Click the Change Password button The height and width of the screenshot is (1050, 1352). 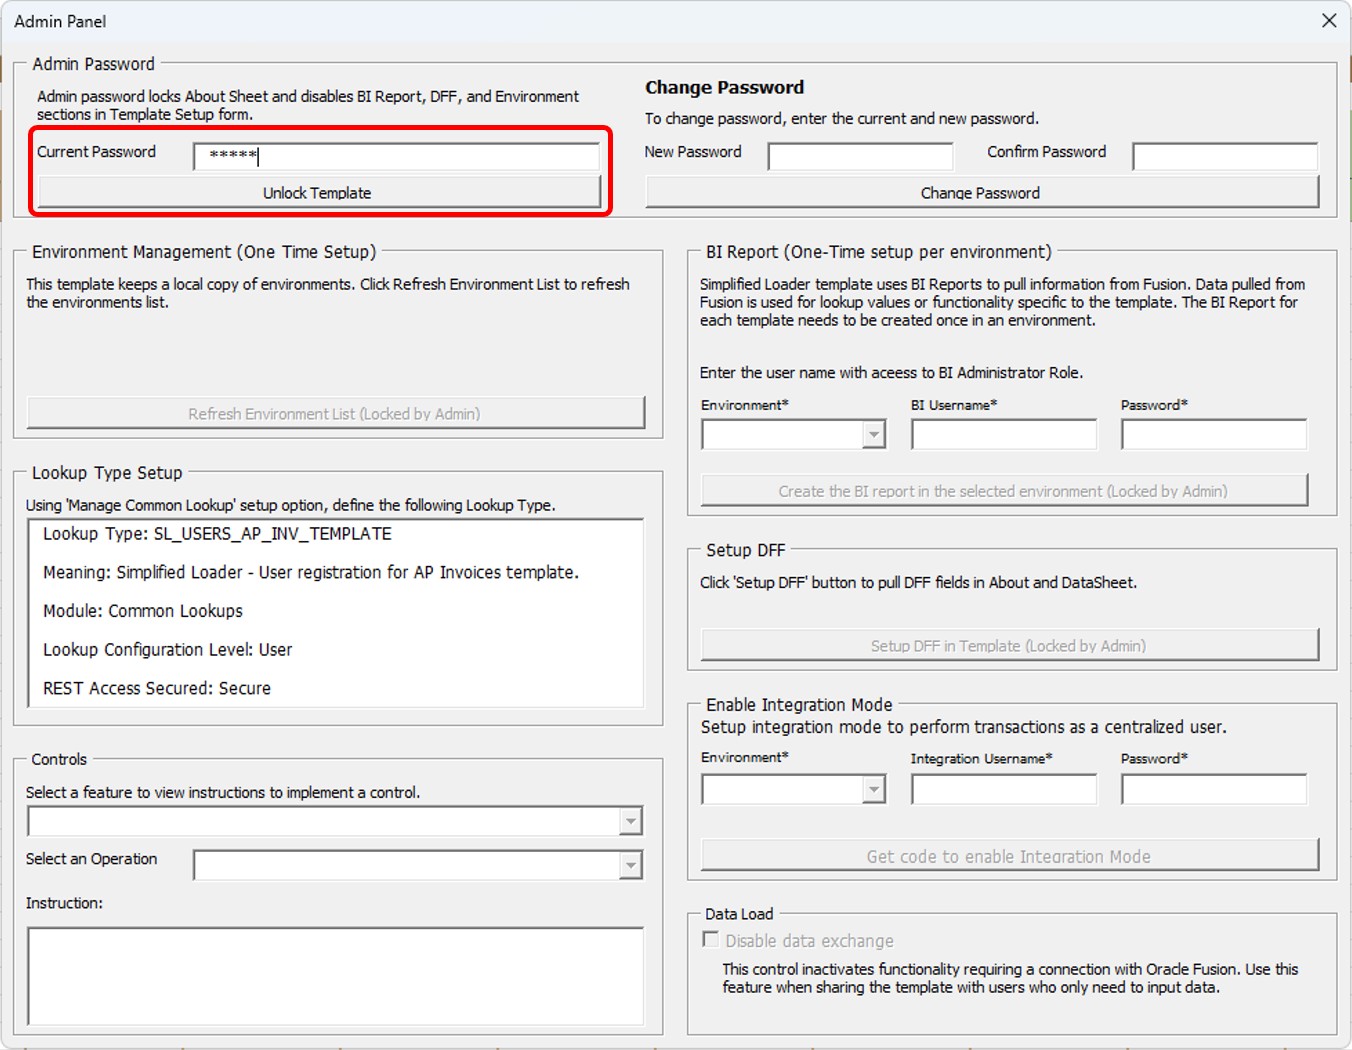980,192
